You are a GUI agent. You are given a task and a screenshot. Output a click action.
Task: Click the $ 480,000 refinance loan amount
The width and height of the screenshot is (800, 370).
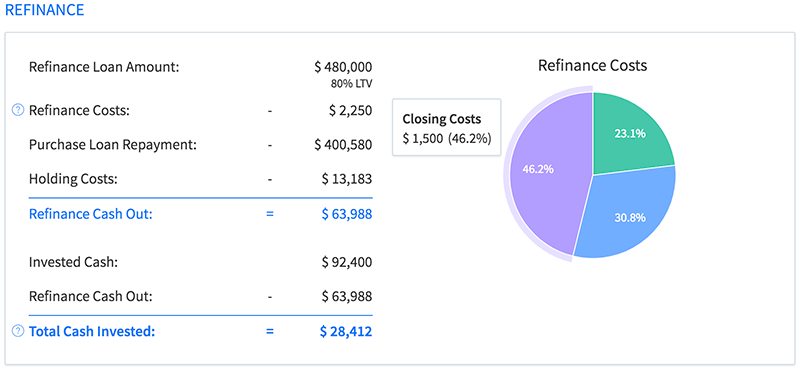click(343, 67)
